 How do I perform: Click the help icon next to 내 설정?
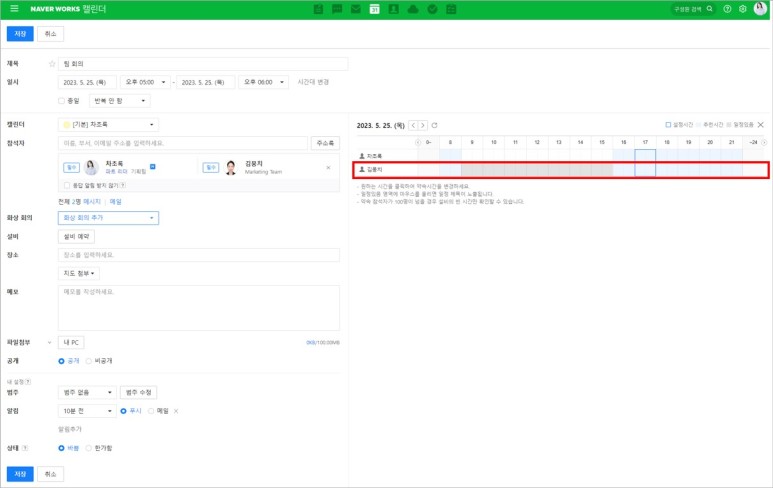(28, 382)
